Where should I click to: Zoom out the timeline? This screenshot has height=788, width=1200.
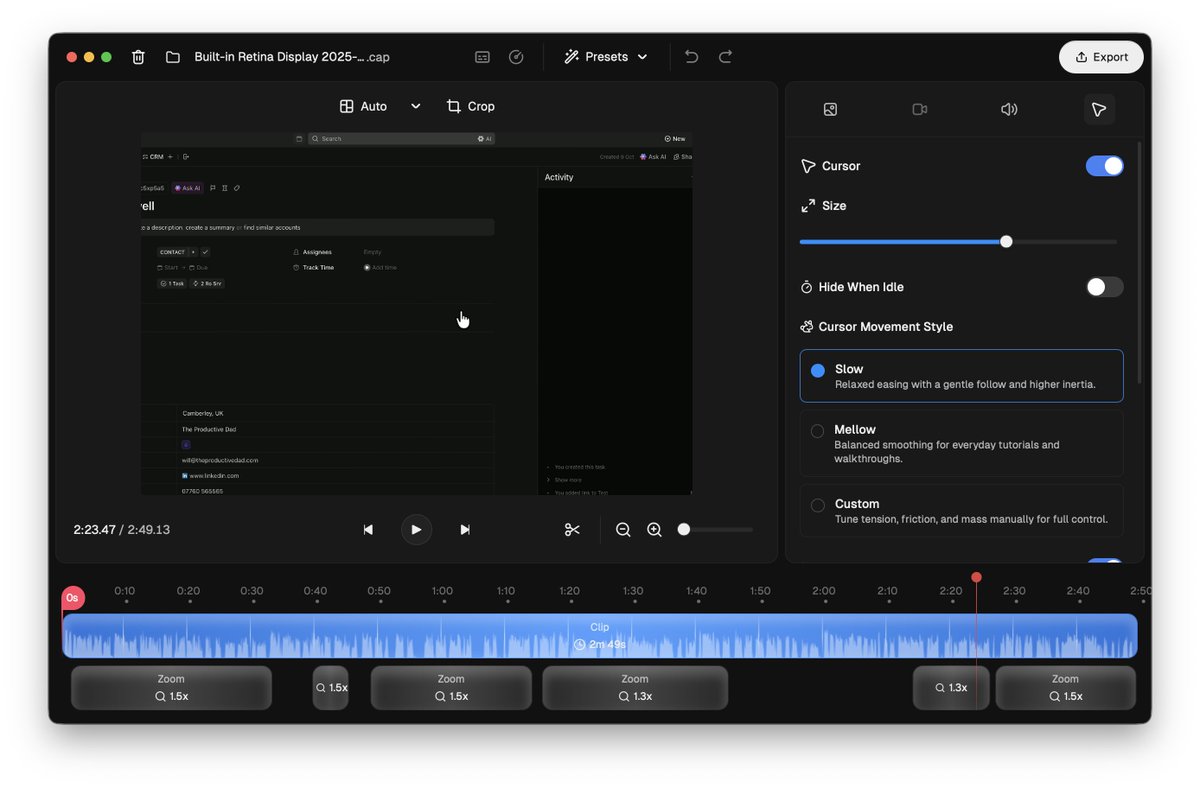pyautogui.click(x=623, y=530)
